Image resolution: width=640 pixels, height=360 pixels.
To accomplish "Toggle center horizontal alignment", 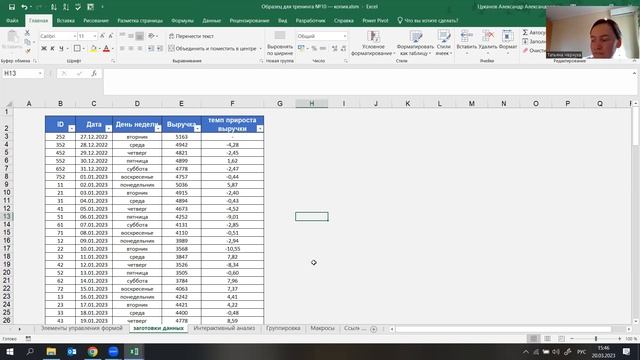I will click(131, 49).
